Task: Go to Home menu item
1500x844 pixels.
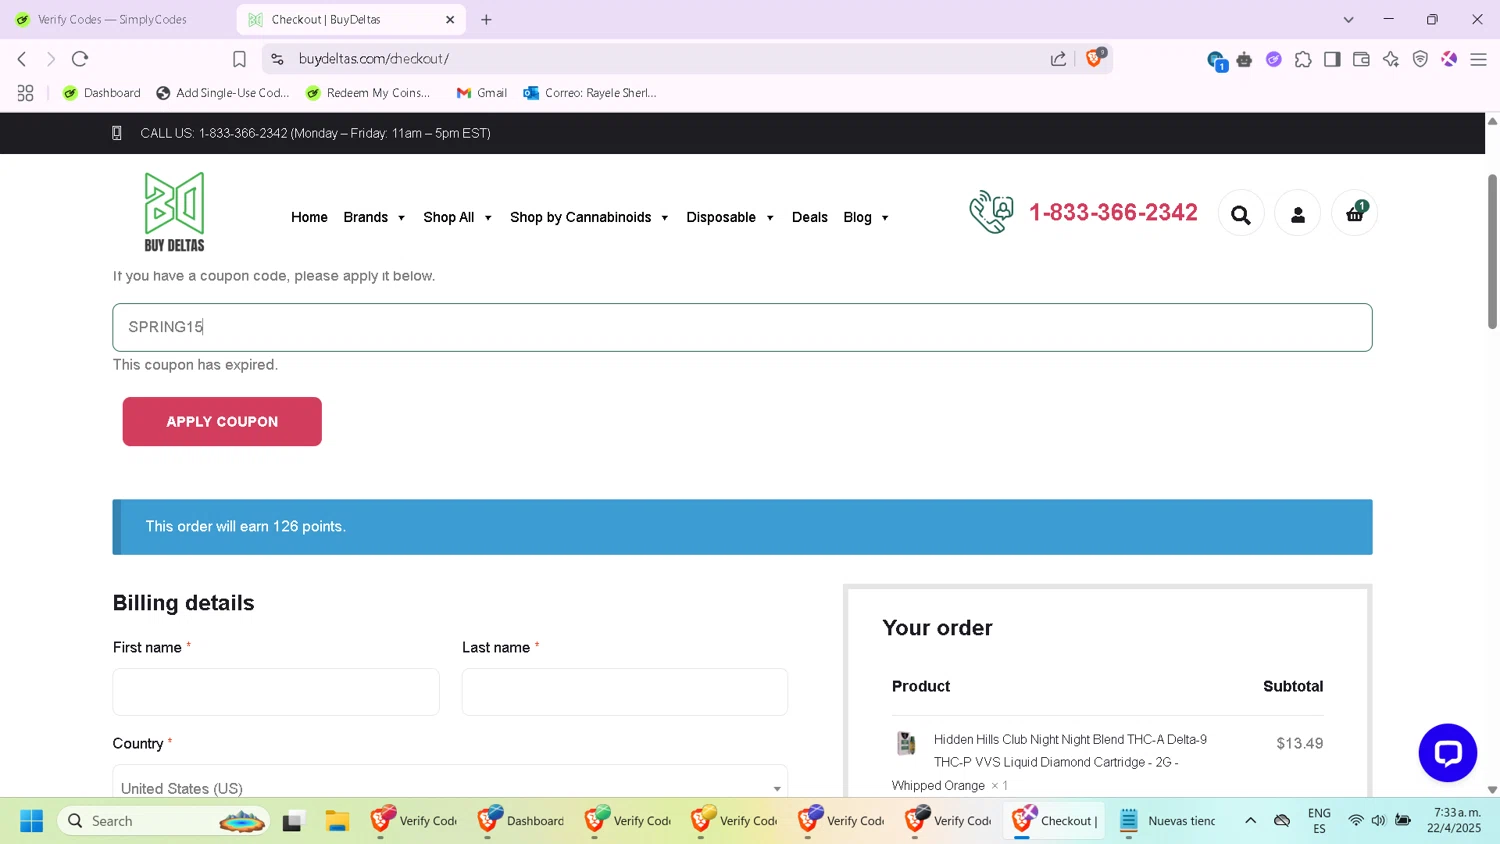Action: pyautogui.click(x=309, y=217)
